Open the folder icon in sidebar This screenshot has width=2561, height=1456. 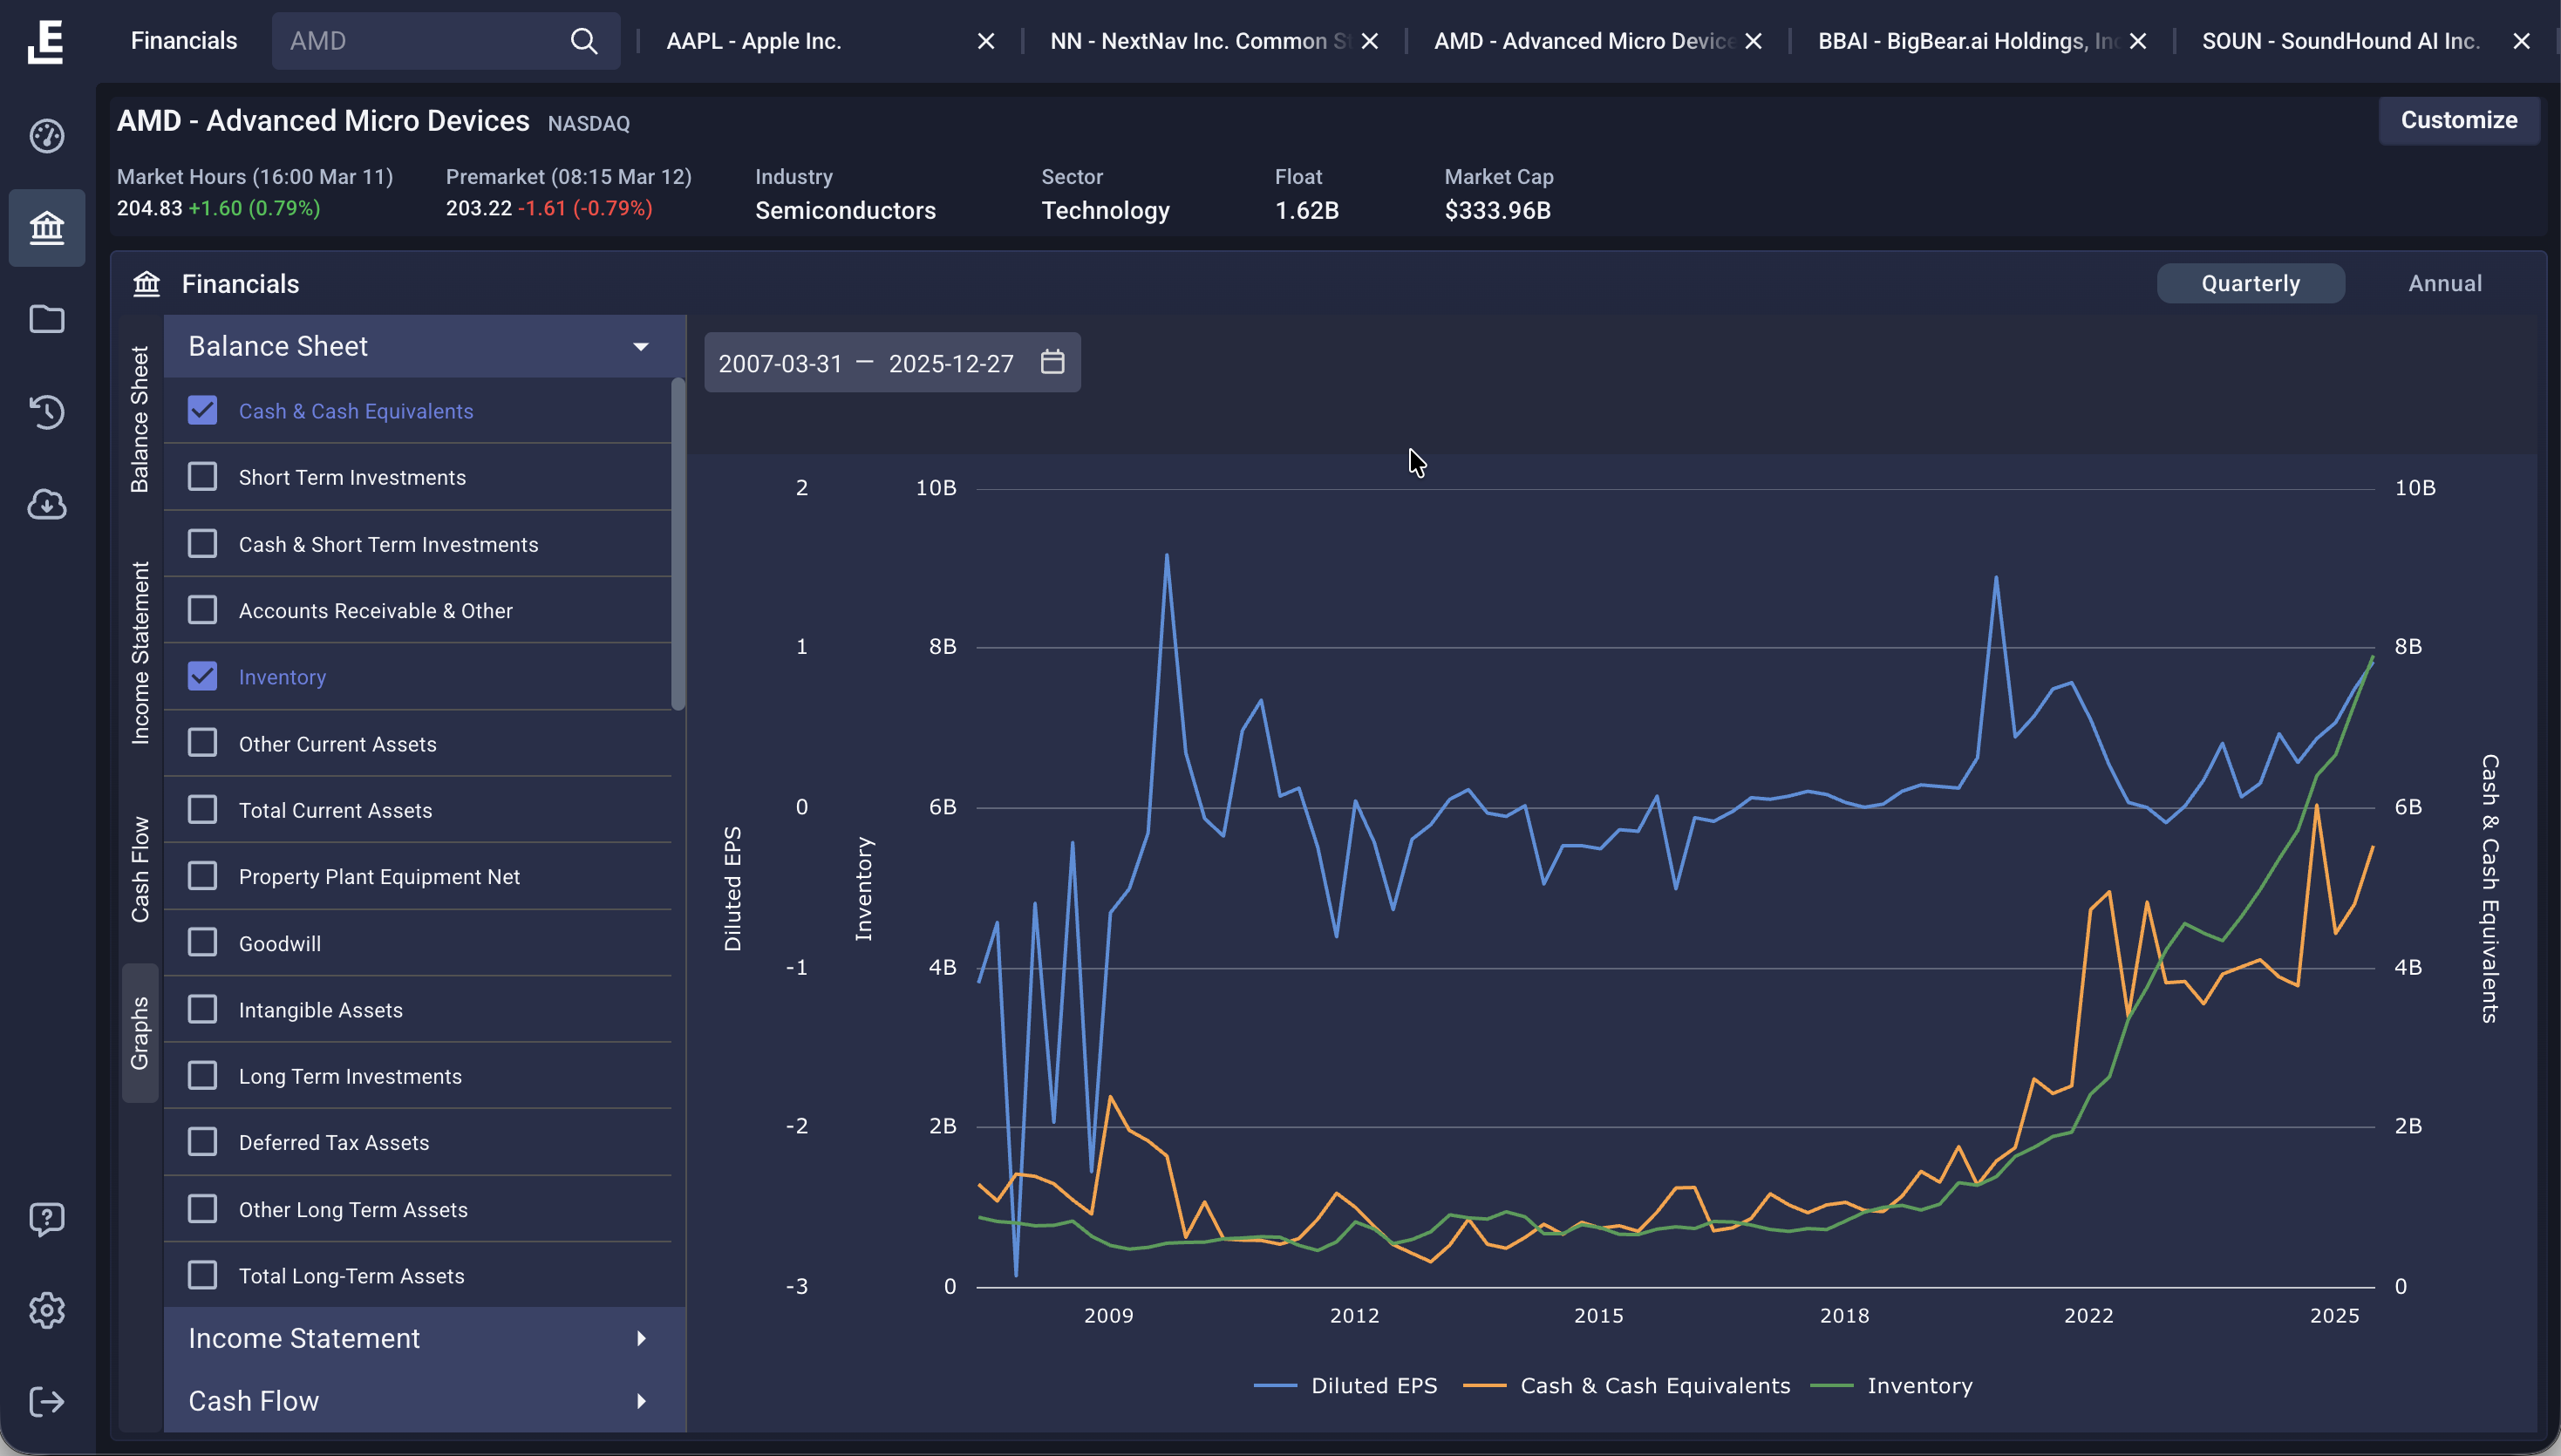[47, 319]
